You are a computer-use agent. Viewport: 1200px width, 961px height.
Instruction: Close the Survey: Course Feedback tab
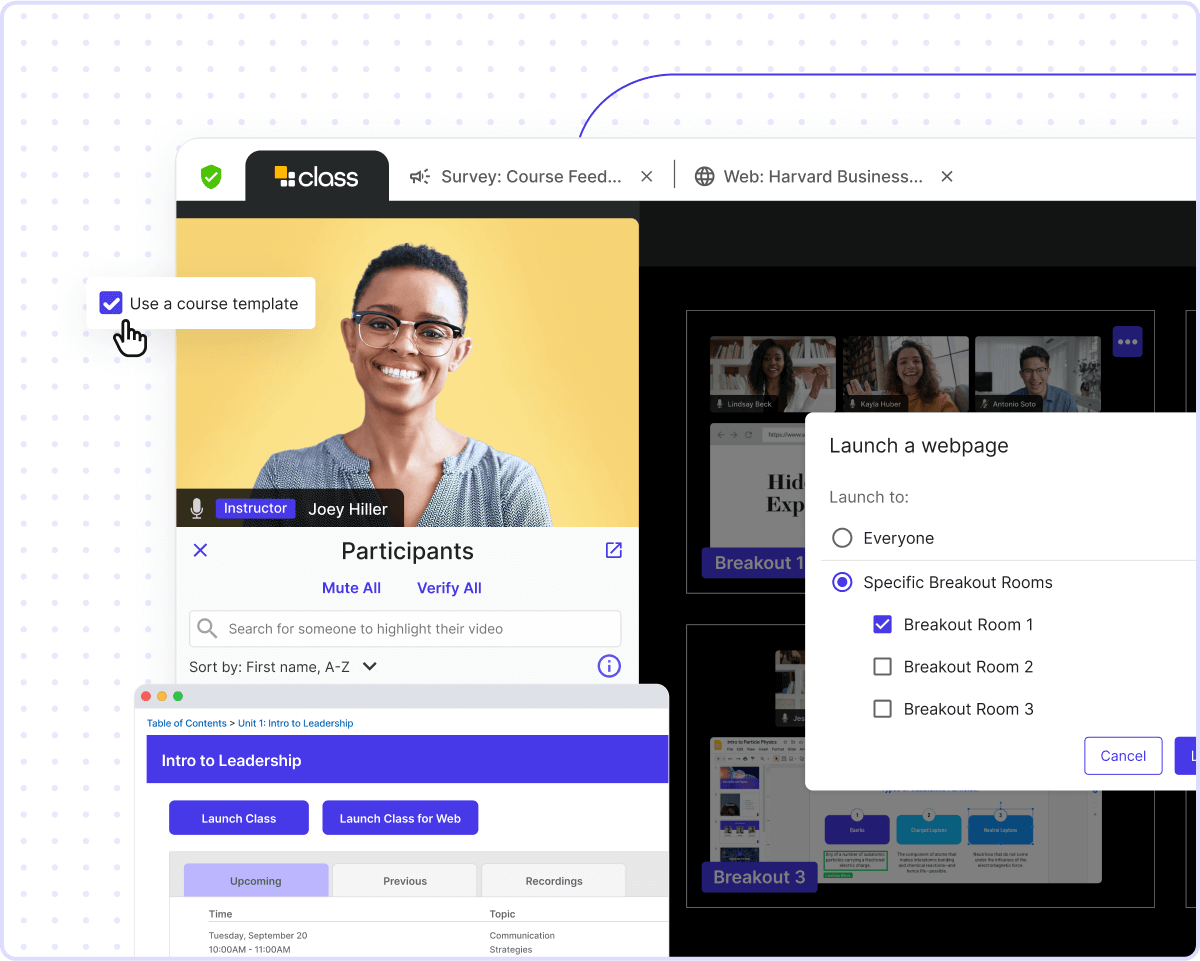click(x=646, y=177)
